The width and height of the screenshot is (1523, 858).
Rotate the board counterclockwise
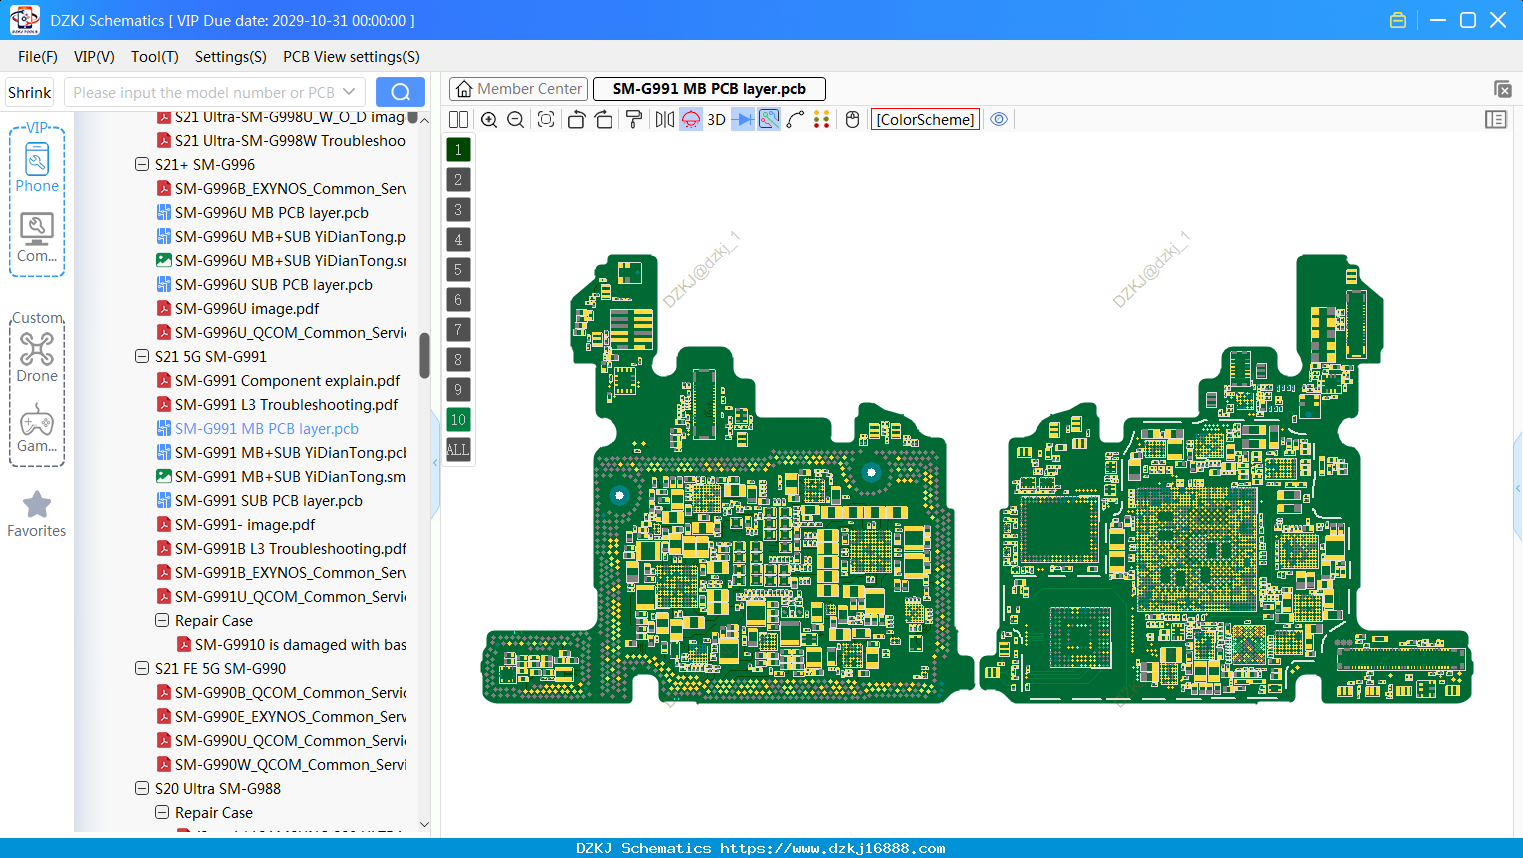(576, 120)
